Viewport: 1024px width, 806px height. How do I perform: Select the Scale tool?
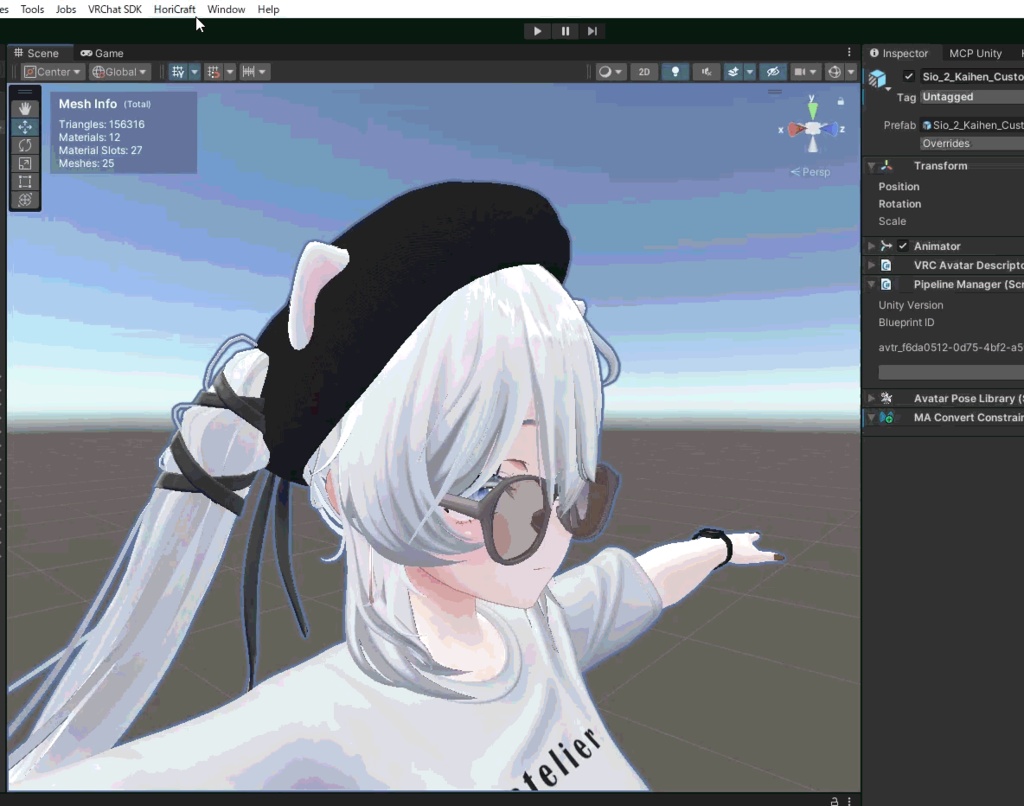pos(25,163)
